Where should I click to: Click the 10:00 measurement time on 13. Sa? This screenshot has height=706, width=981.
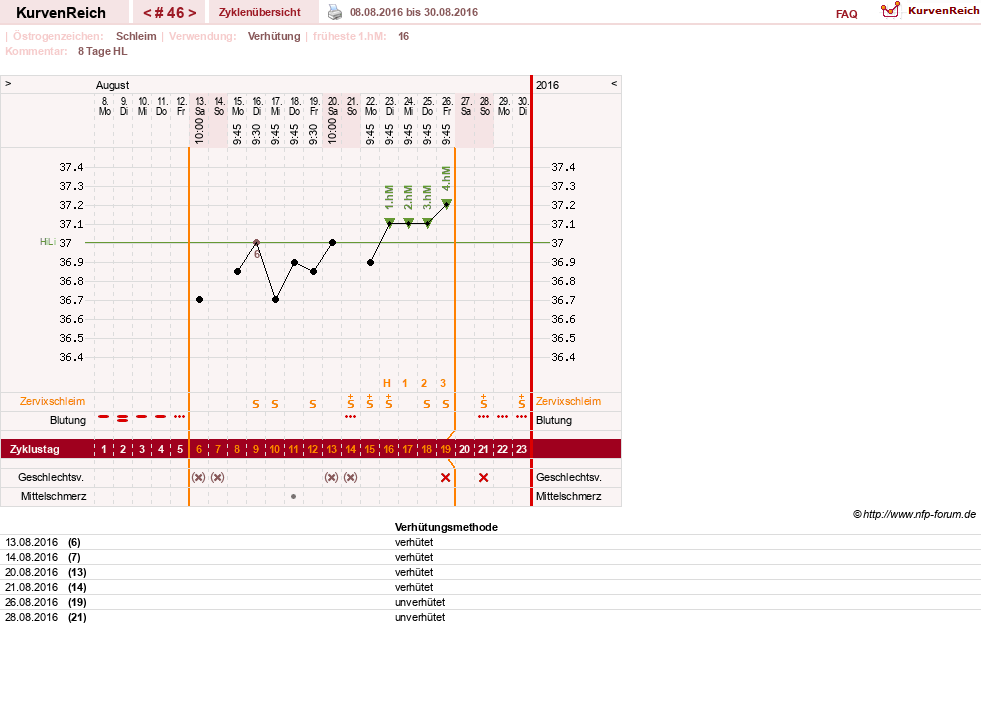click(x=200, y=131)
